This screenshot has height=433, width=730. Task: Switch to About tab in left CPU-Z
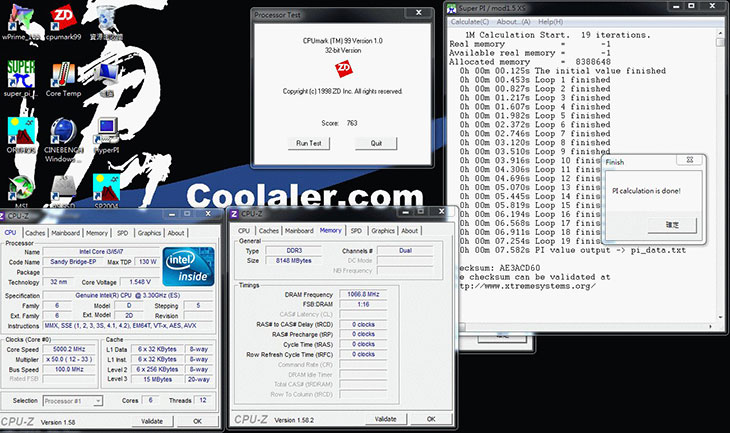tap(176, 233)
